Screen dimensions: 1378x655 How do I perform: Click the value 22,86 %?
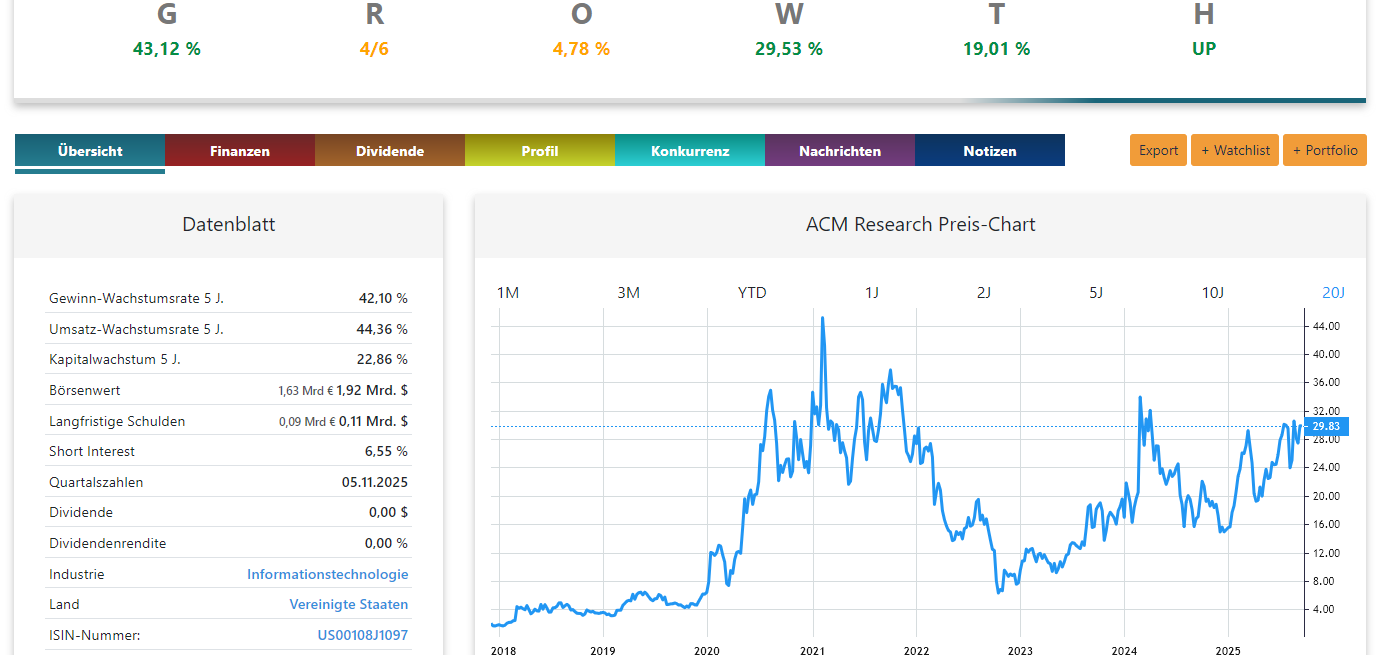coord(384,359)
